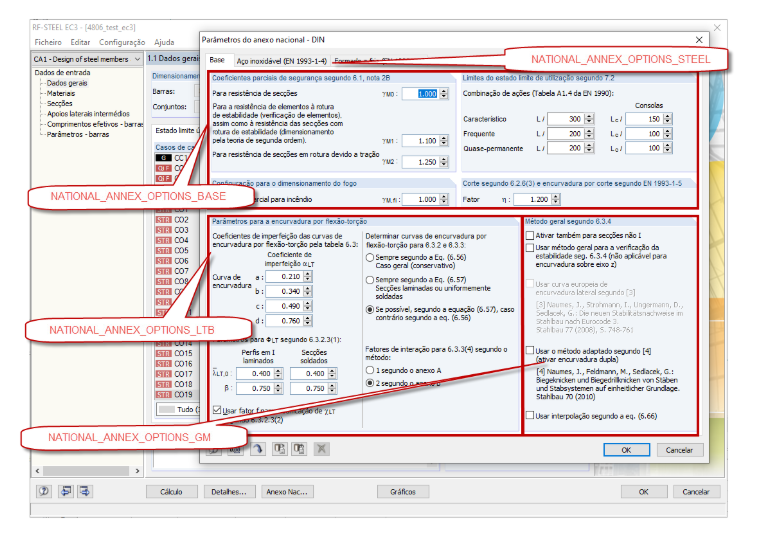
Task: Click the reset-to-defaults arrow icon in the dialog toolbar
Action: coord(258,449)
